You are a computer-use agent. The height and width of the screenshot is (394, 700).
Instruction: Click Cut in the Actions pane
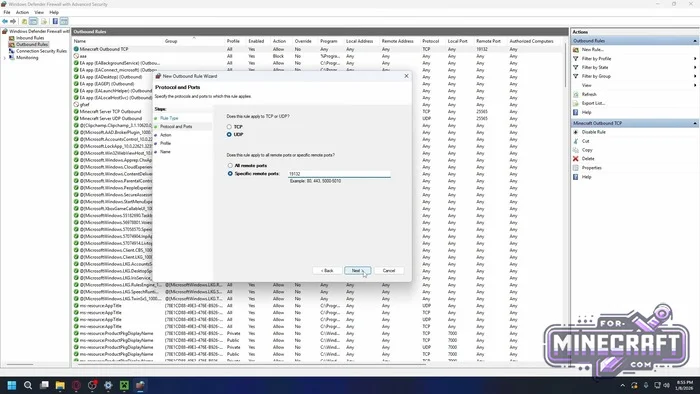(585, 141)
